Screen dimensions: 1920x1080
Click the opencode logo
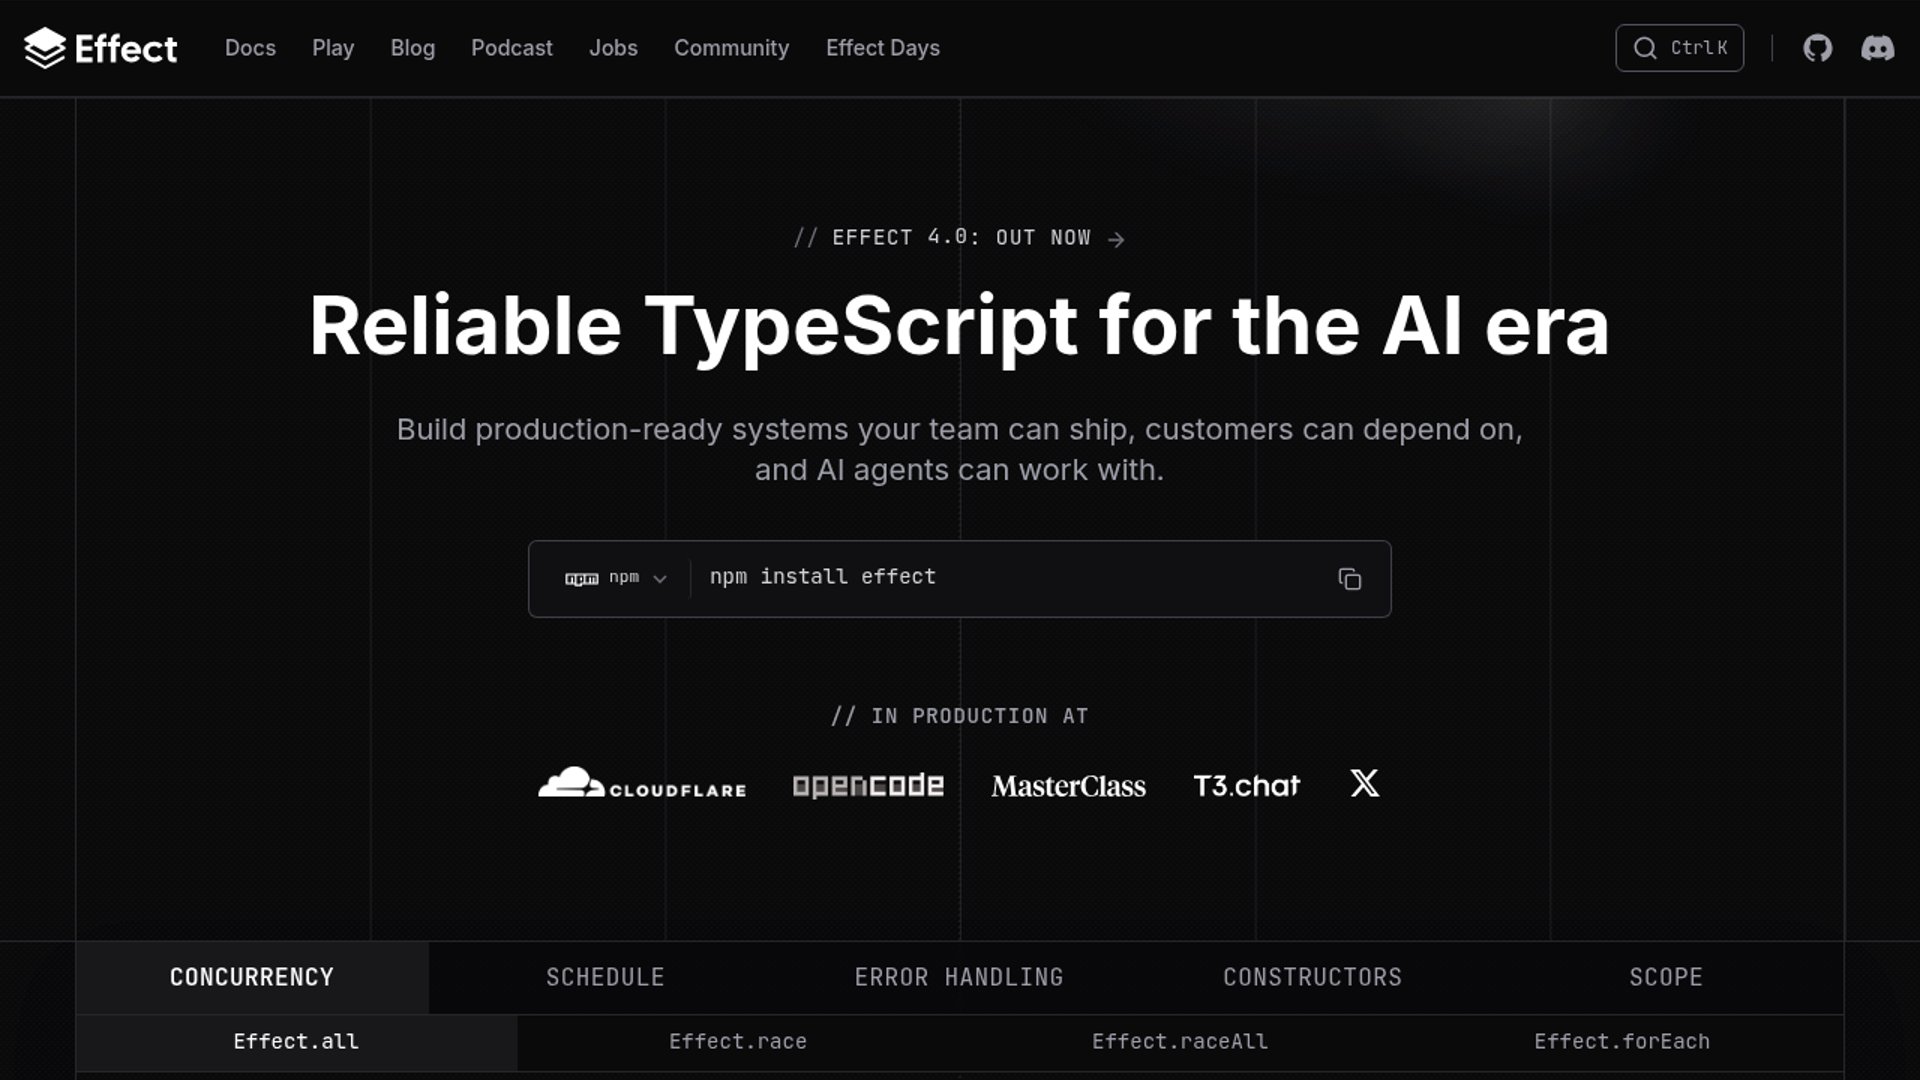click(868, 786)
